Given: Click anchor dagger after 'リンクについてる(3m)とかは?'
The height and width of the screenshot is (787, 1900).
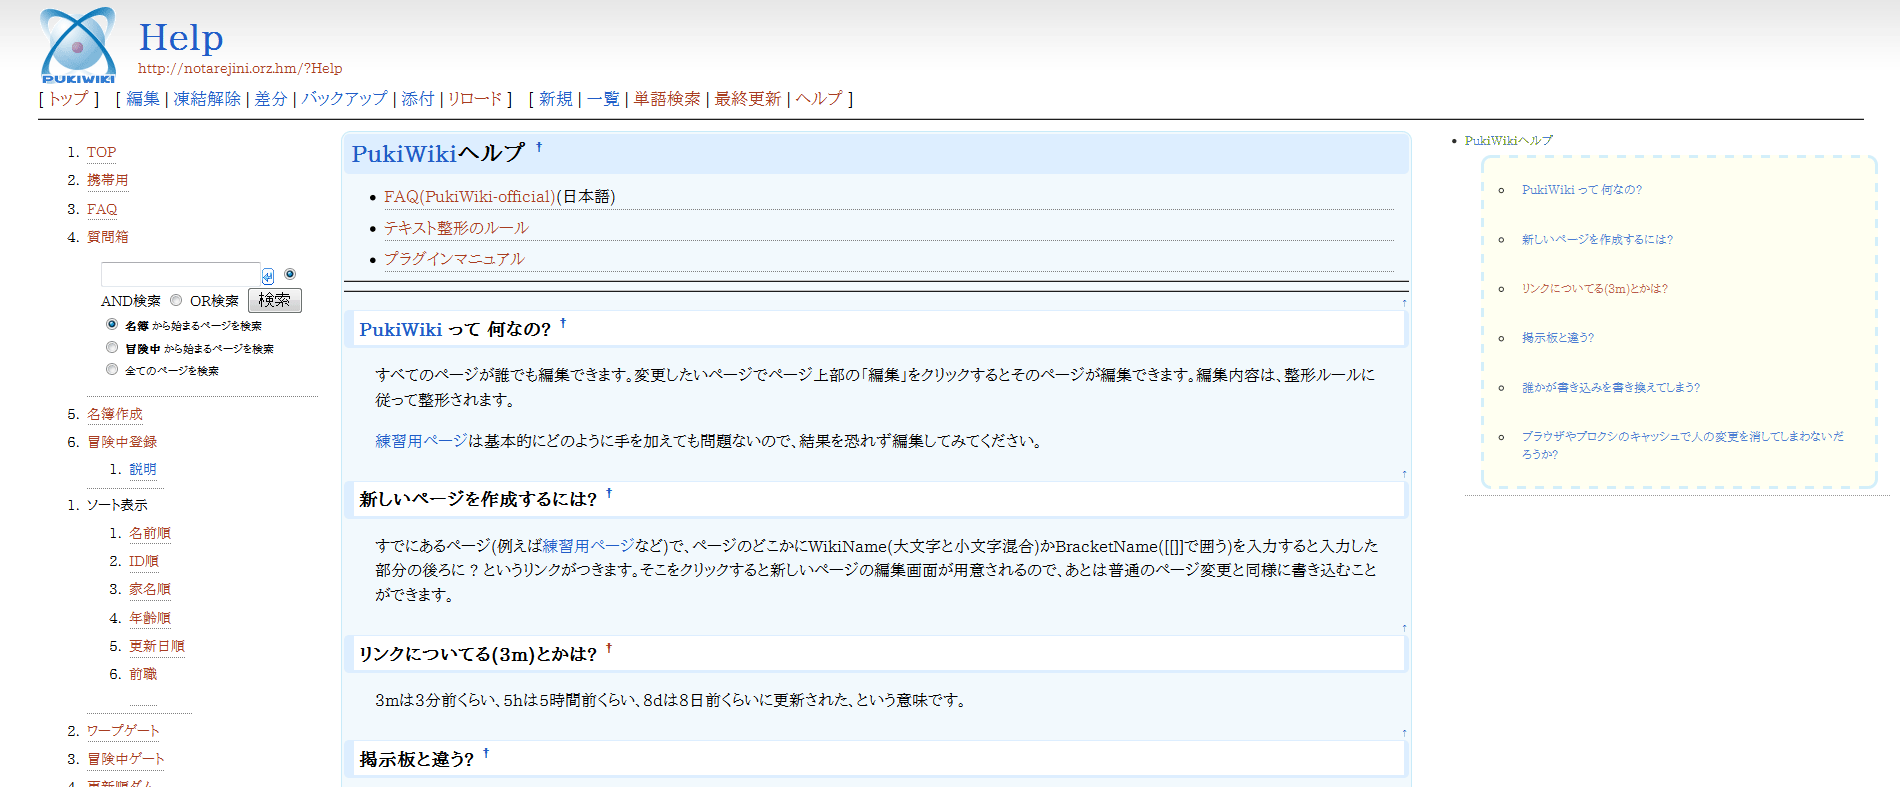Looking at the screenshot, I should click(x=609, y=649).
